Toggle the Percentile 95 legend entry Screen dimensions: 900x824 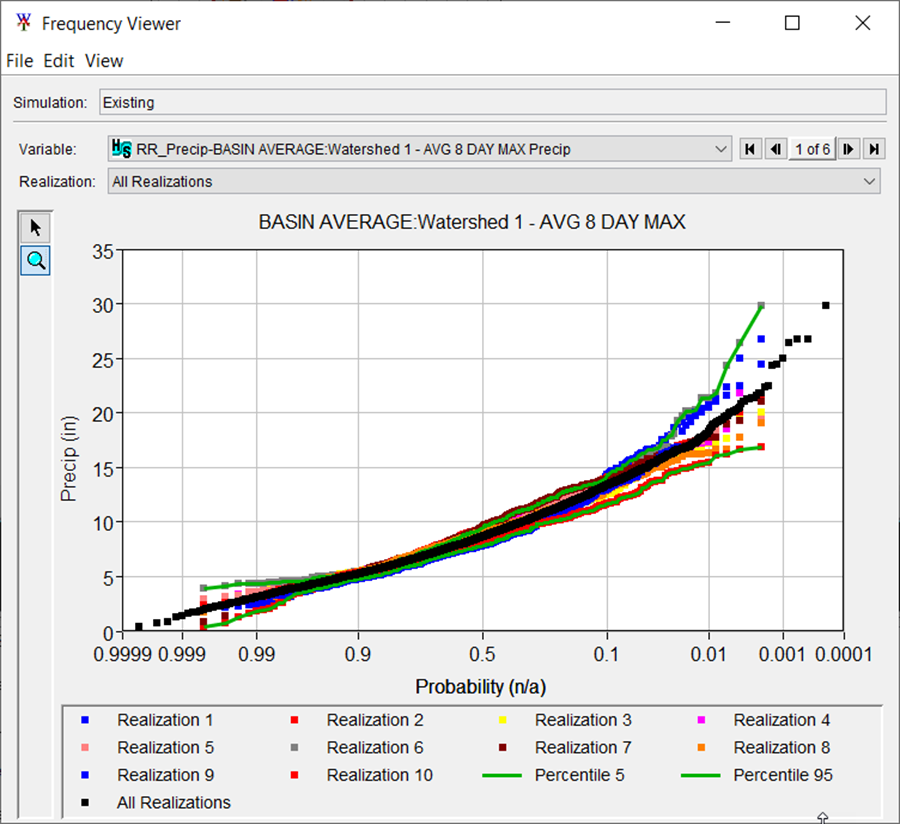point(783,775)
